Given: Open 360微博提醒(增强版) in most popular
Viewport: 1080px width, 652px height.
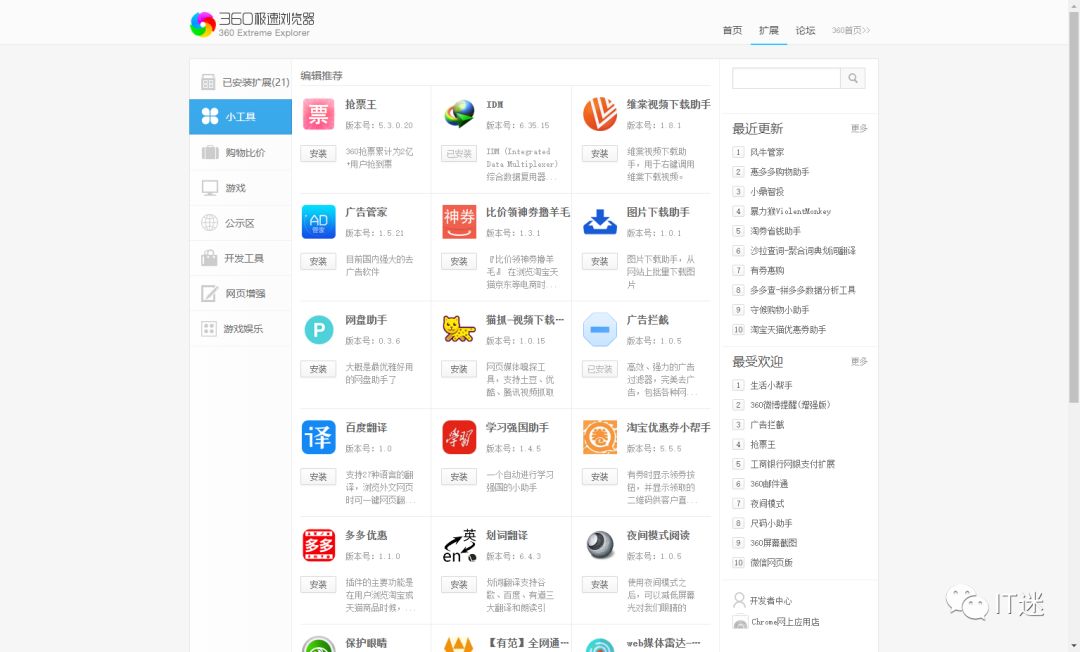Looking at the screenshot, I should tap(790, 405).
